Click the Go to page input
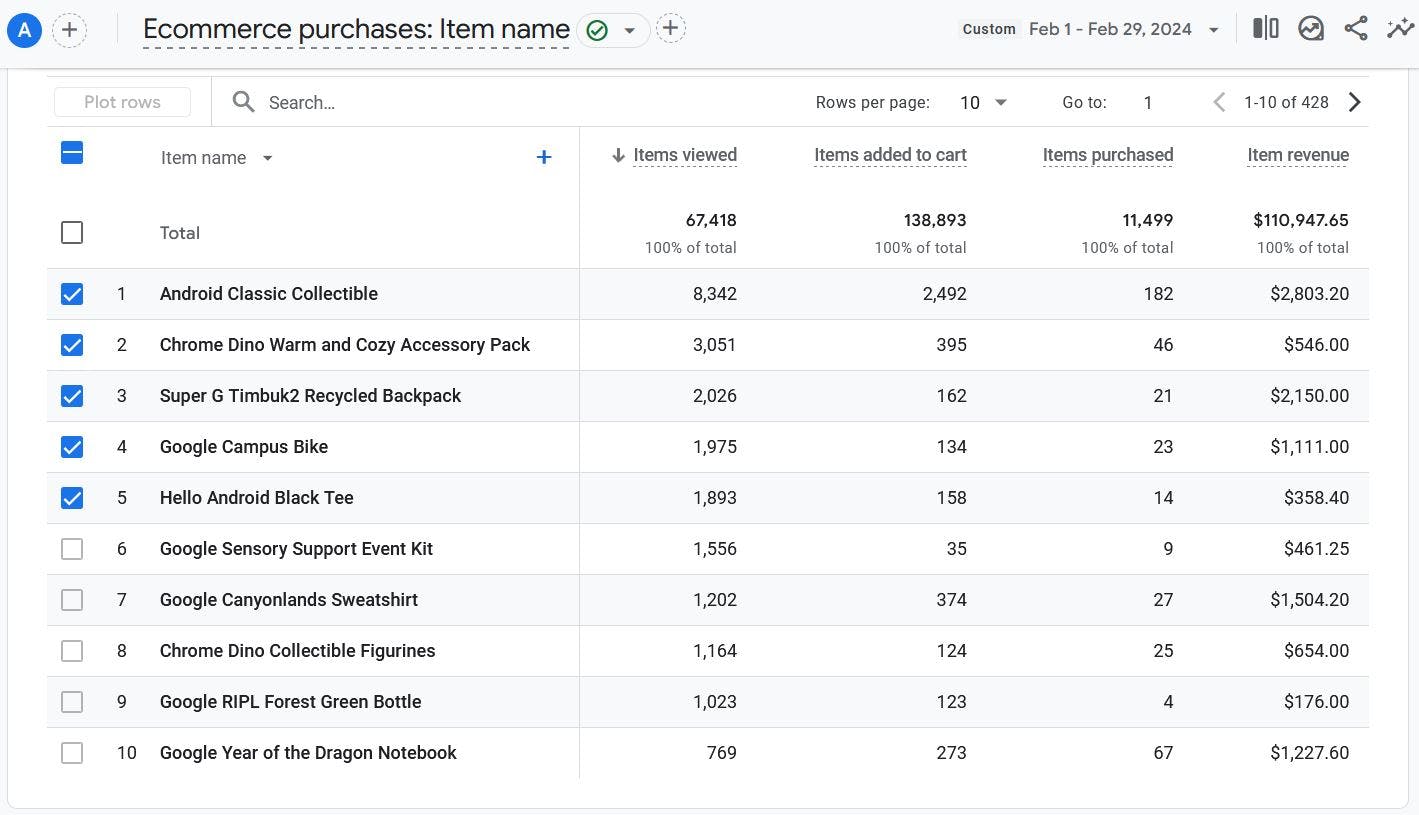1419x815 pixels. [x=1148, y=102]
